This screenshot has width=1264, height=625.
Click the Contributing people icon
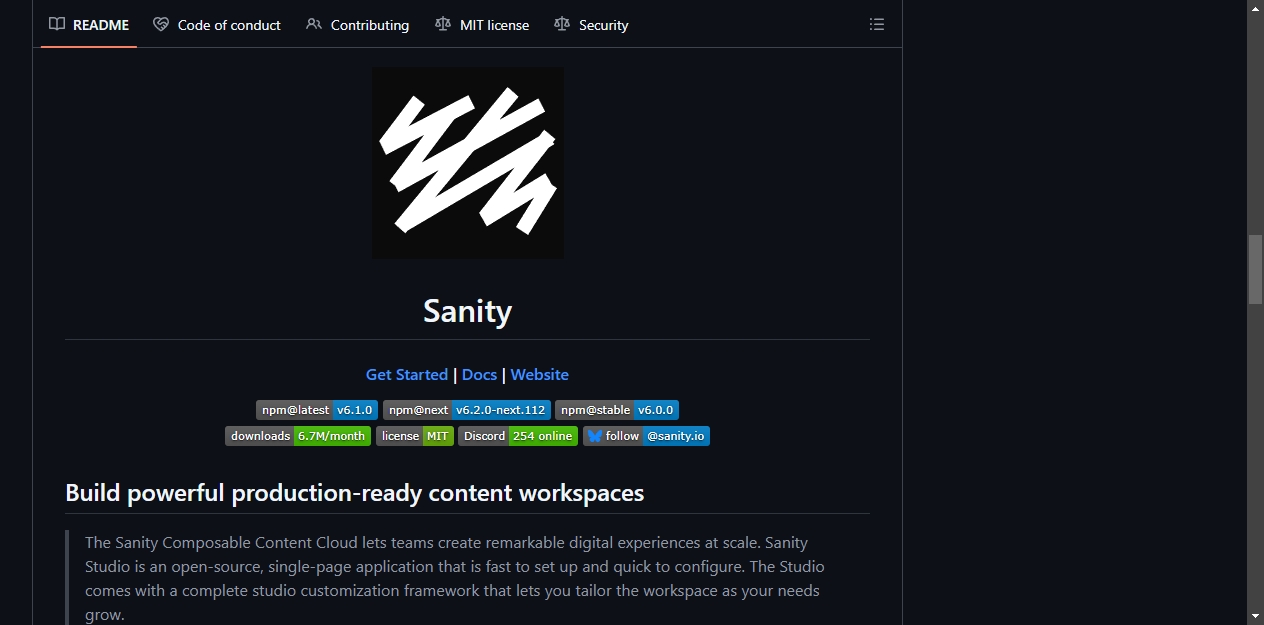(x=314, y=25)
